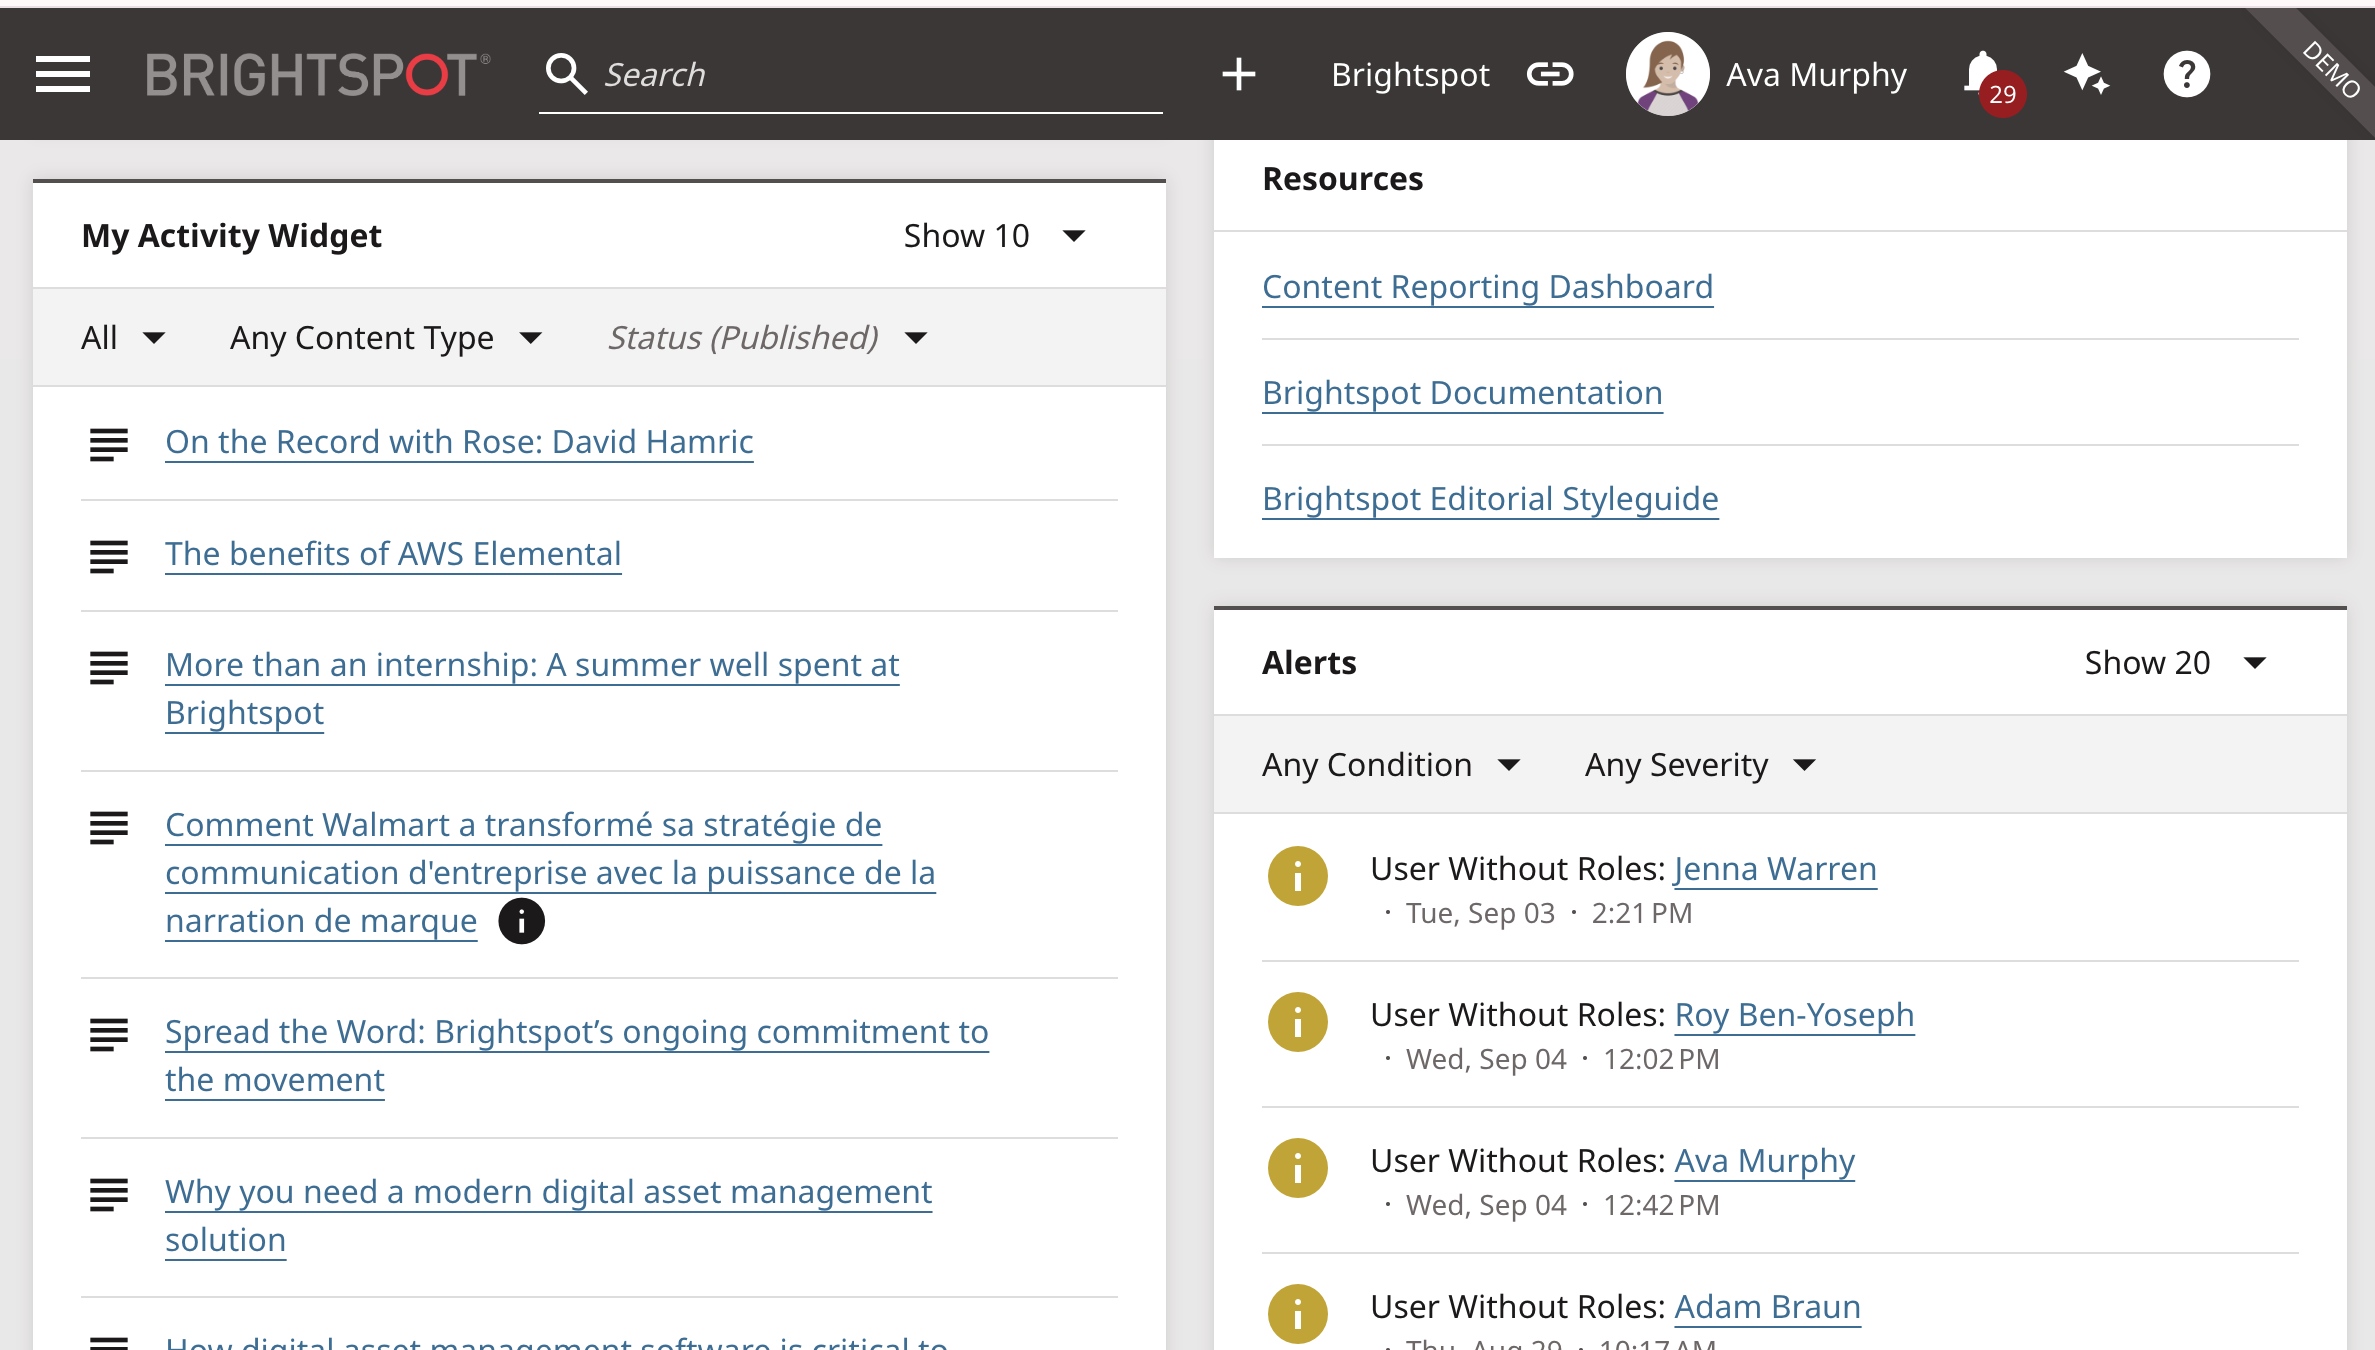Open Ava Murphy's avatar profile picture
Viewport: 2375px width, 1350px height.
click(1667, 74)
